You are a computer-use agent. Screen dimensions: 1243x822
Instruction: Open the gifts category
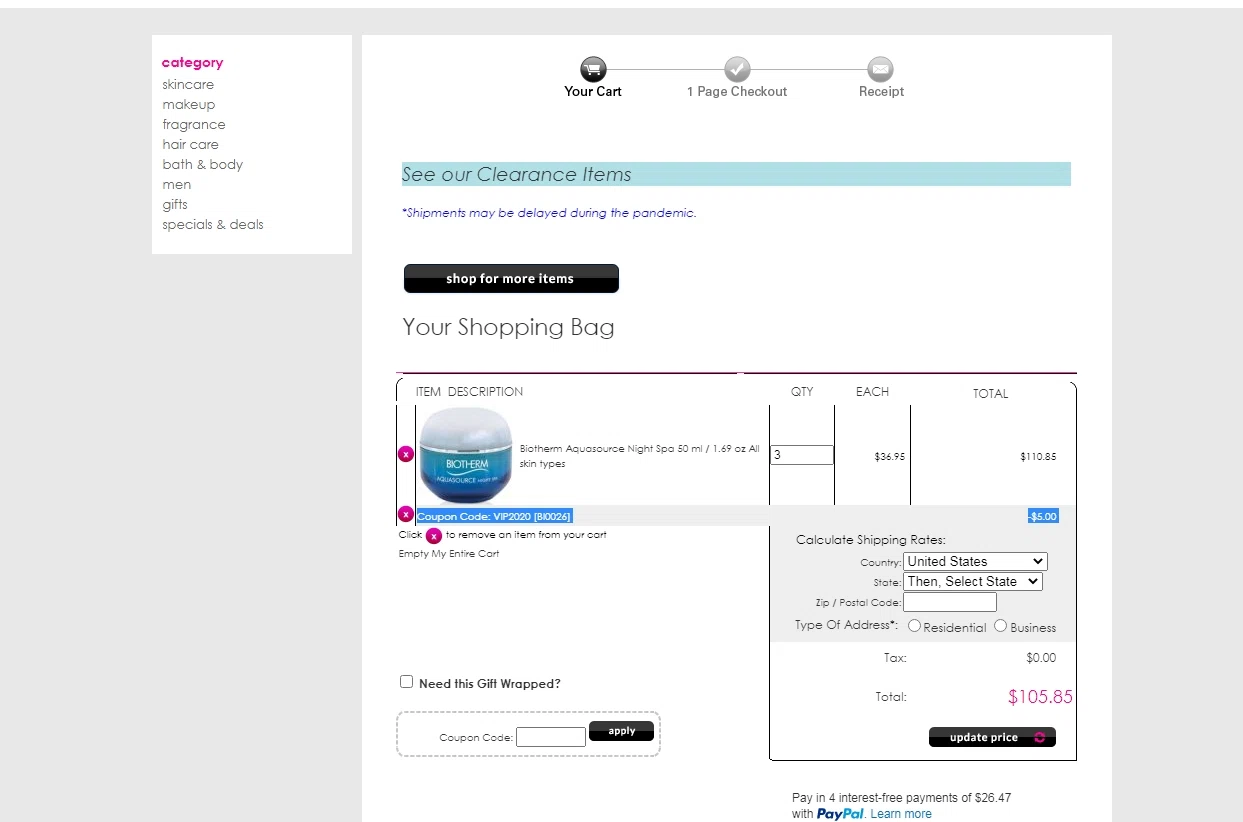coord(175,204)
